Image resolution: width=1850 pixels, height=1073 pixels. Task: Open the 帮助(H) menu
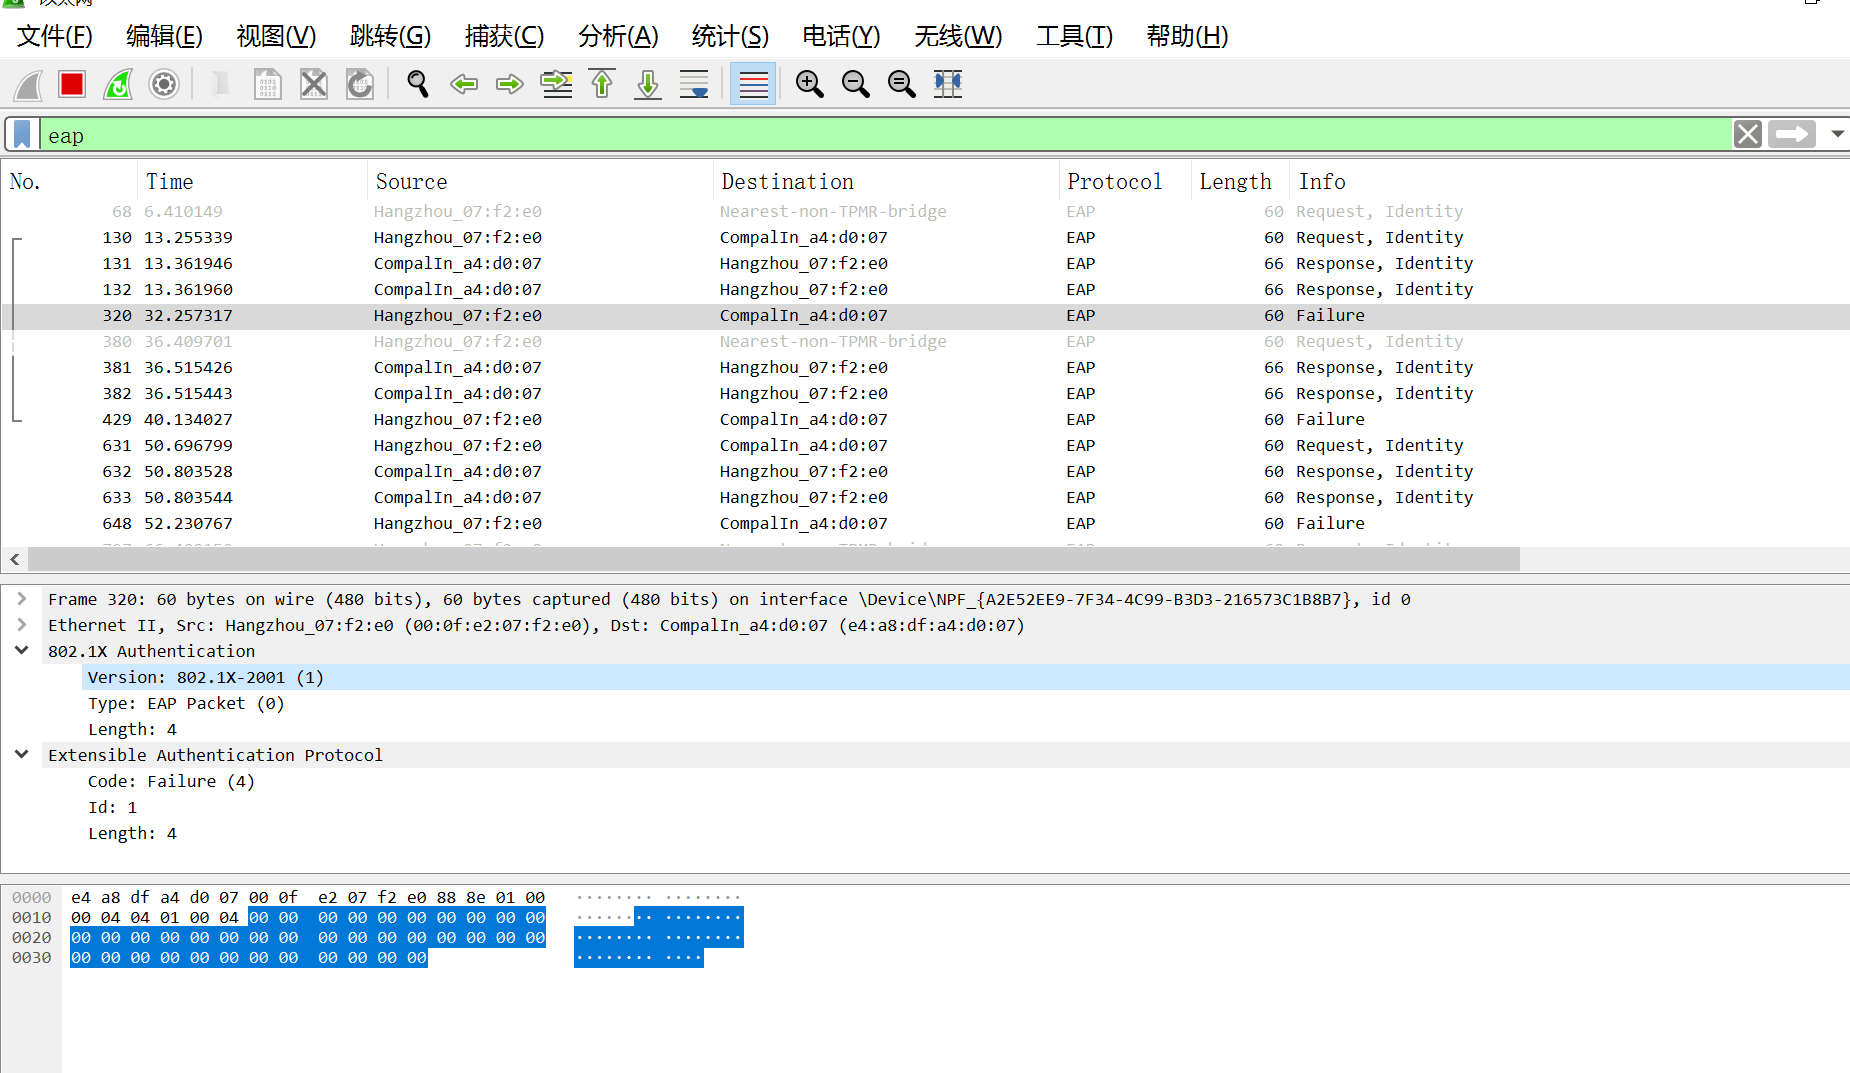tap(1187, 36)
